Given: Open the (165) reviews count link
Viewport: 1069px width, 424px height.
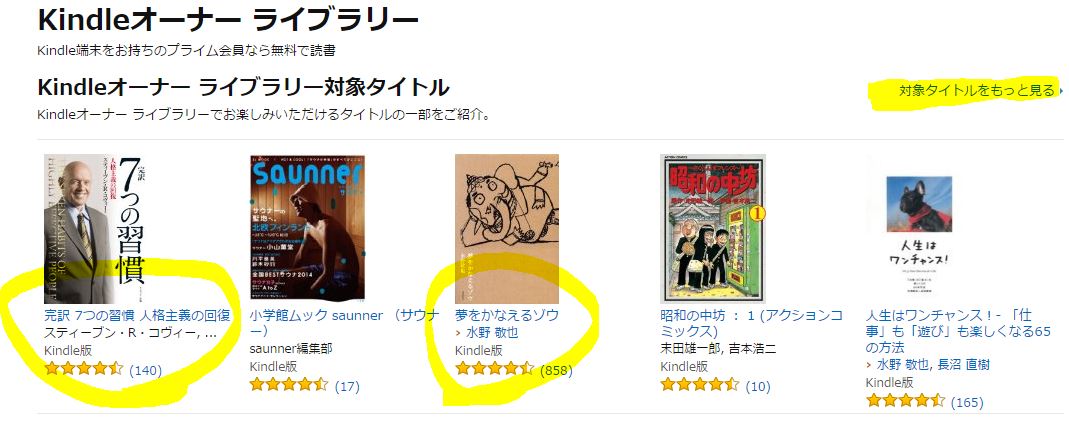Looking at the screenshot, I should coord(967,402).
